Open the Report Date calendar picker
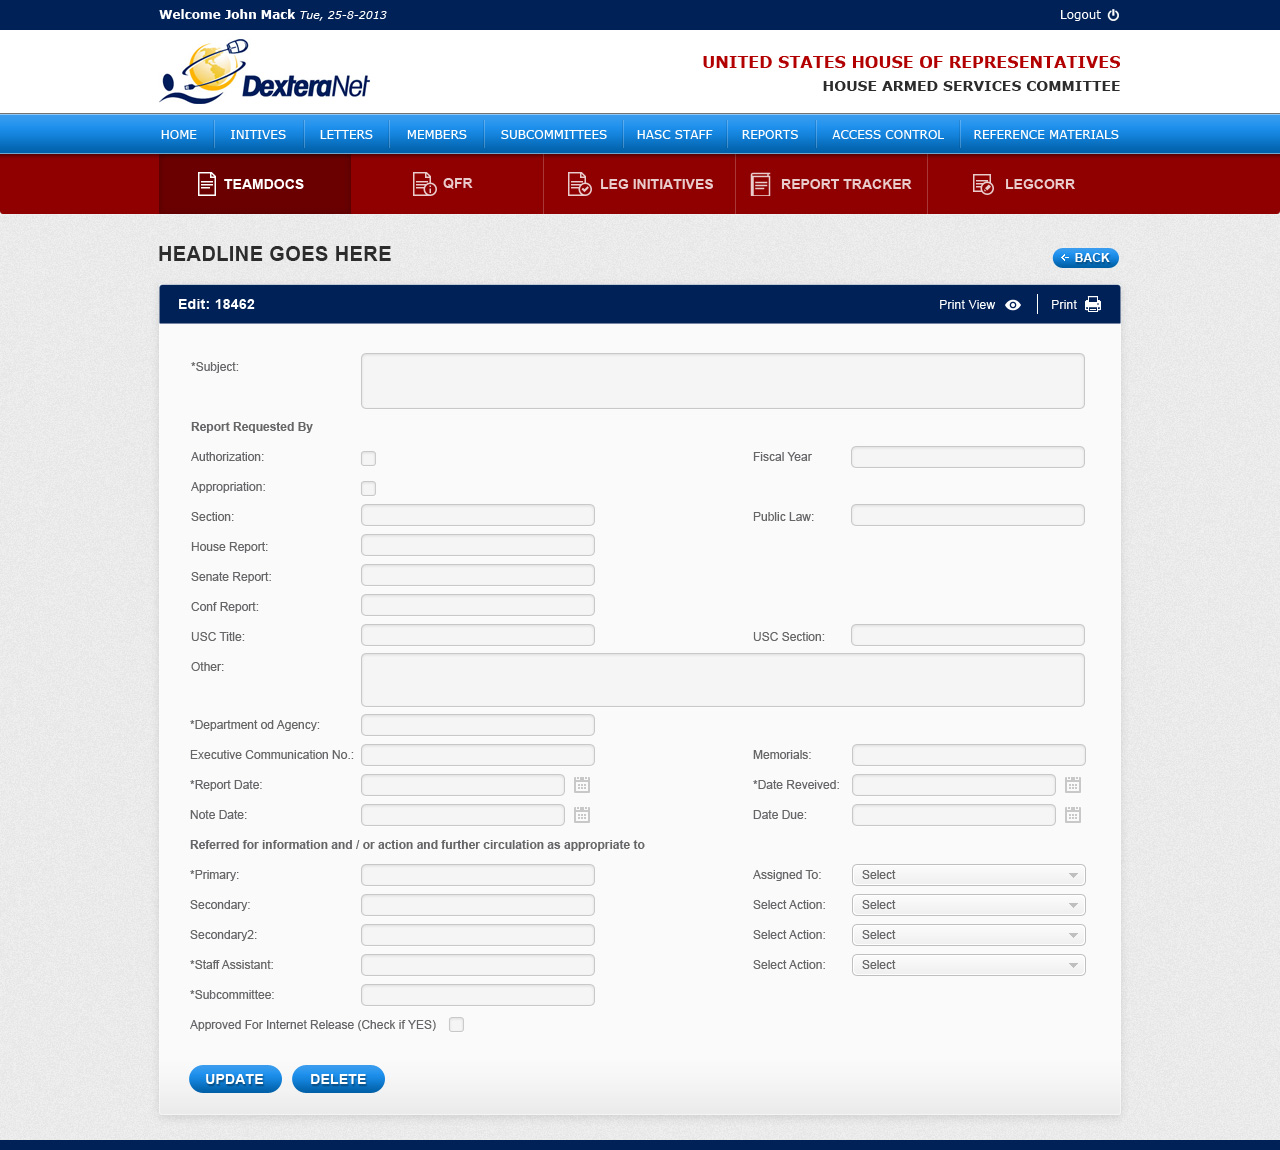The image size is (1280, 1150). click(582, 785)
